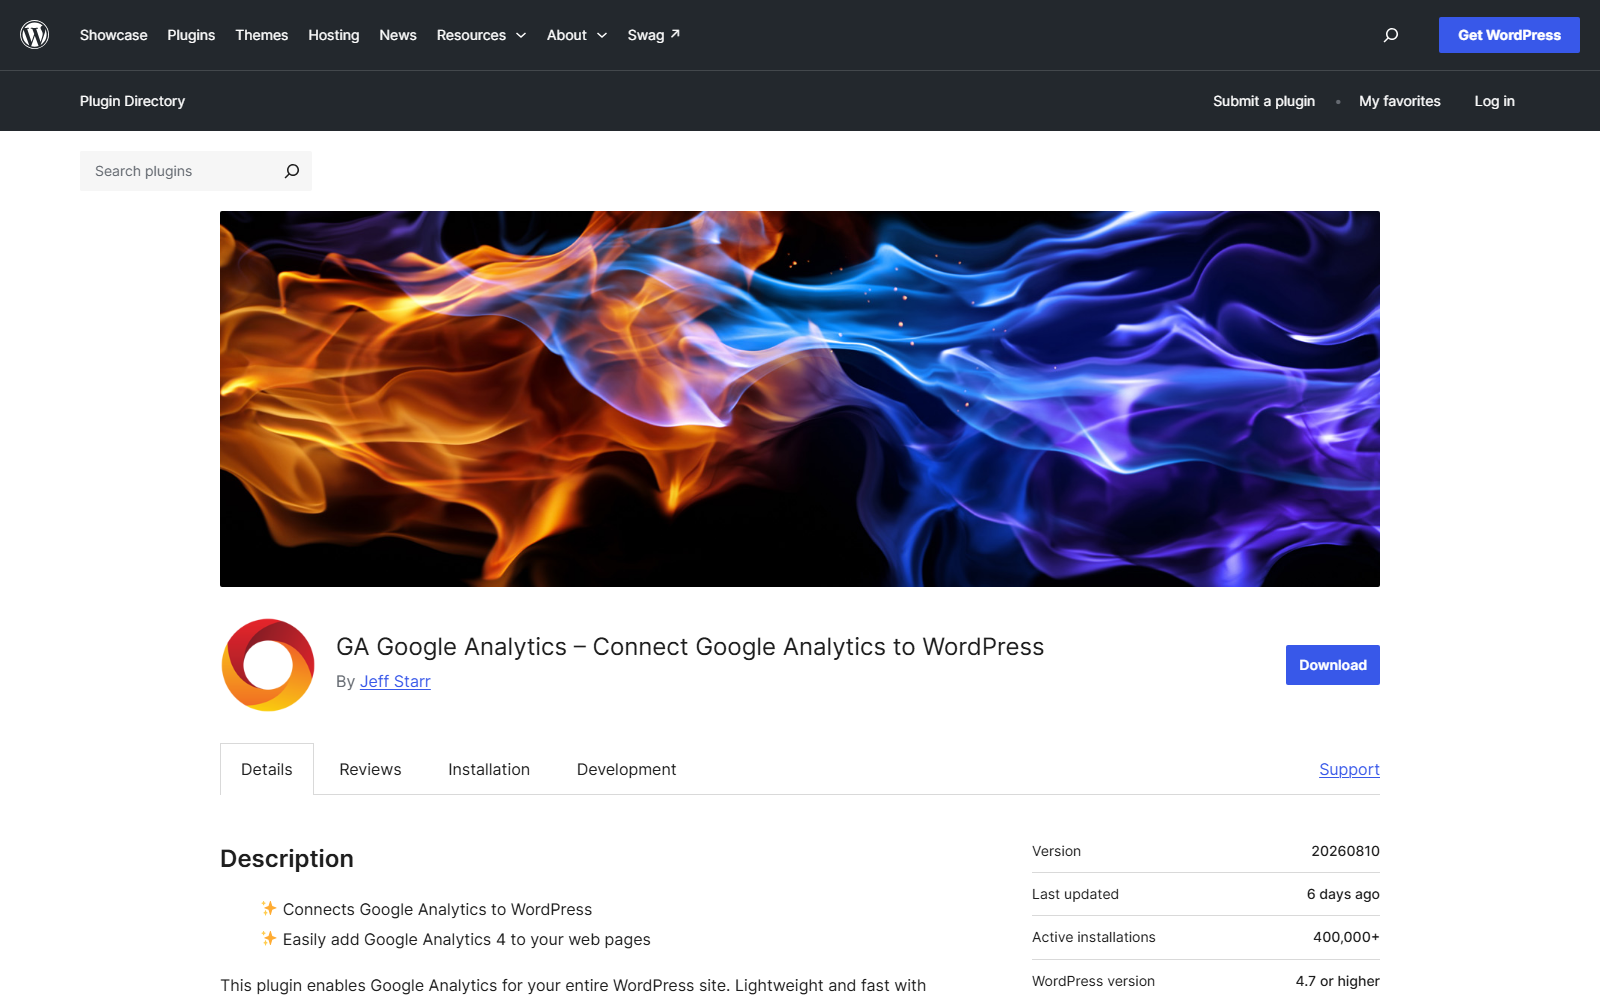Switch to the Reviews tab
Screen dimensions: 1600x1000
(370, 769)
